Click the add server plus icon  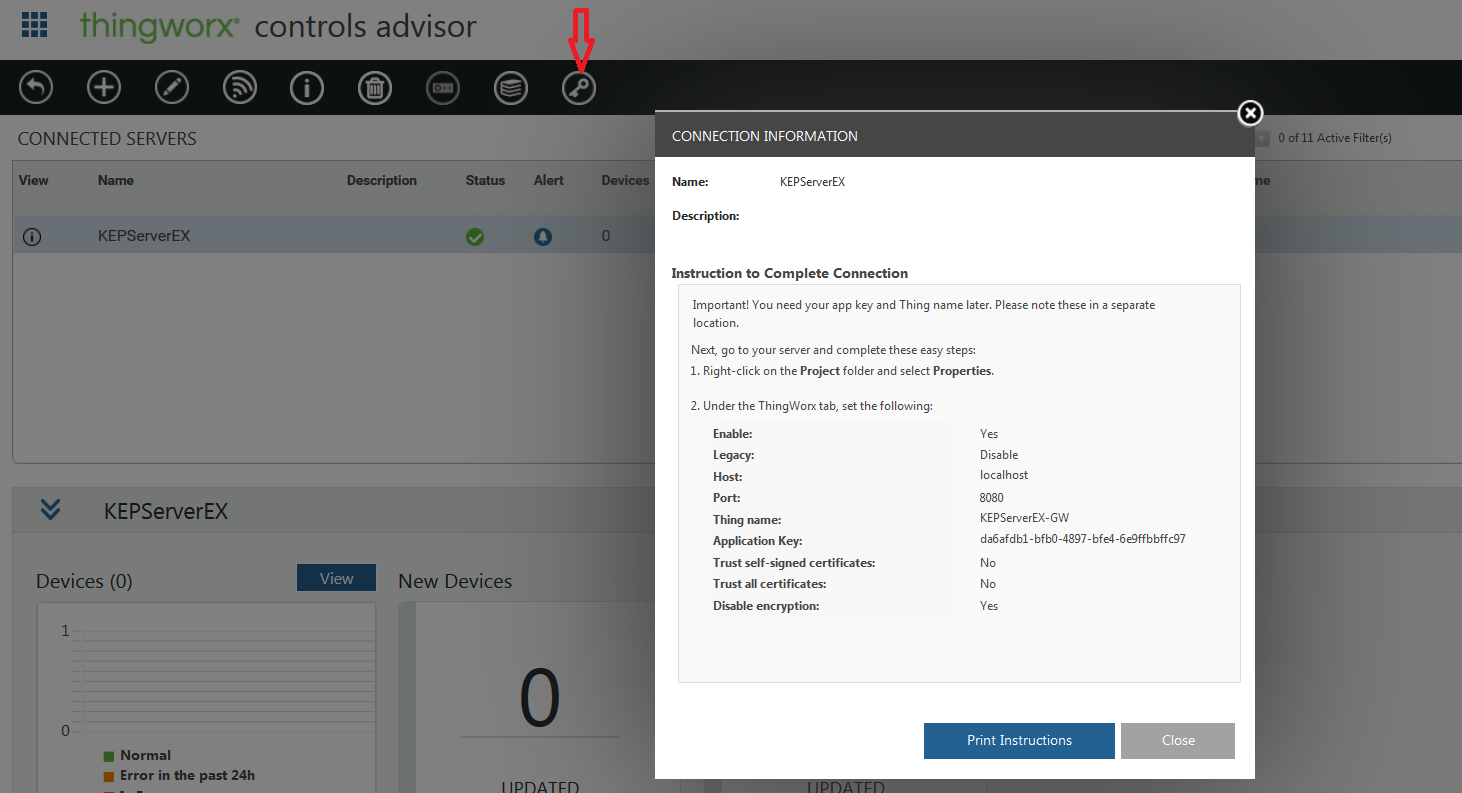(x=104, y=88)
